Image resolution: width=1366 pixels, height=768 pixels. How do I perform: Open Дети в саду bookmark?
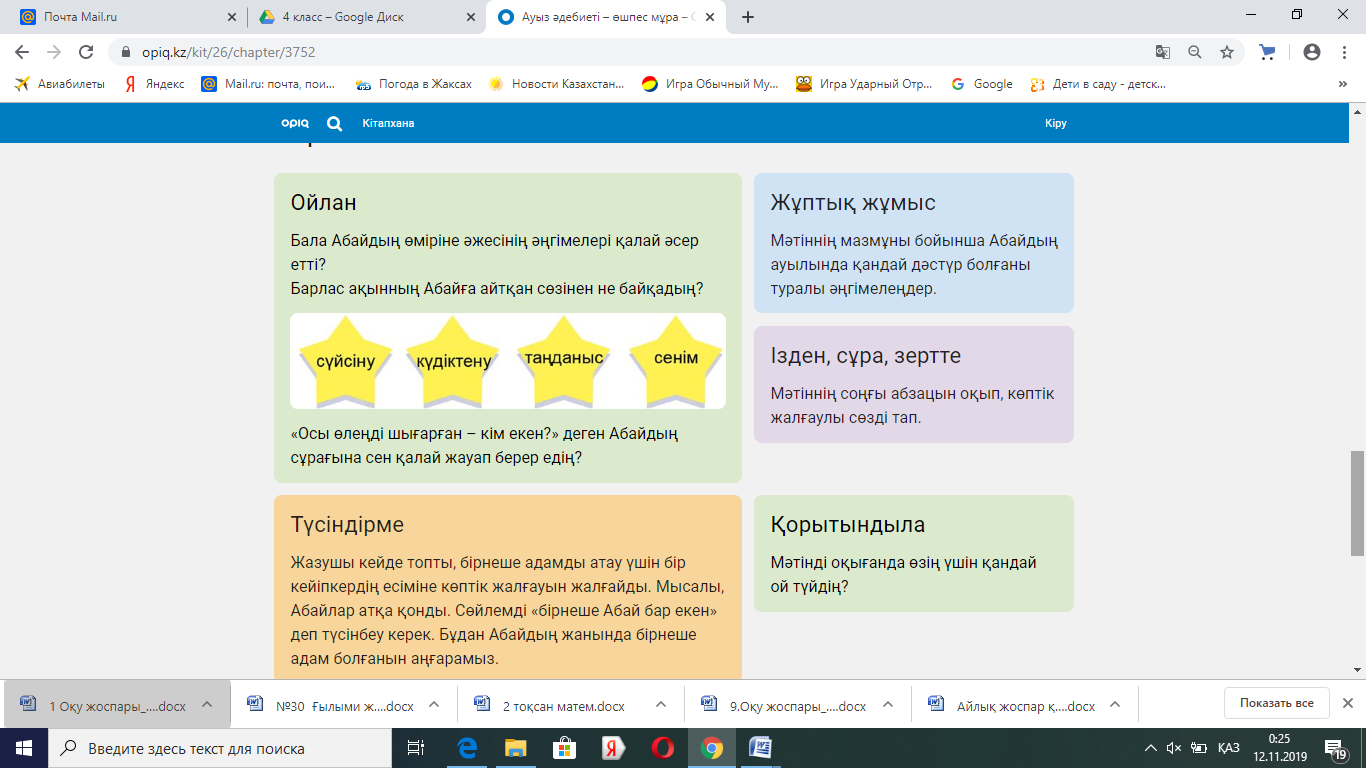point(1098,85)
